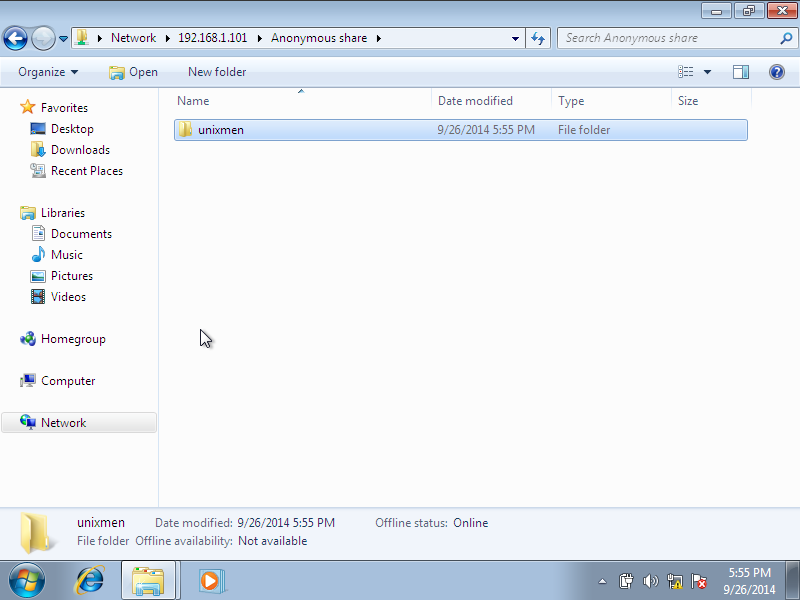800x600 pixels.
Task: Click the large unixmen folder in details pane
Action: 36,533
